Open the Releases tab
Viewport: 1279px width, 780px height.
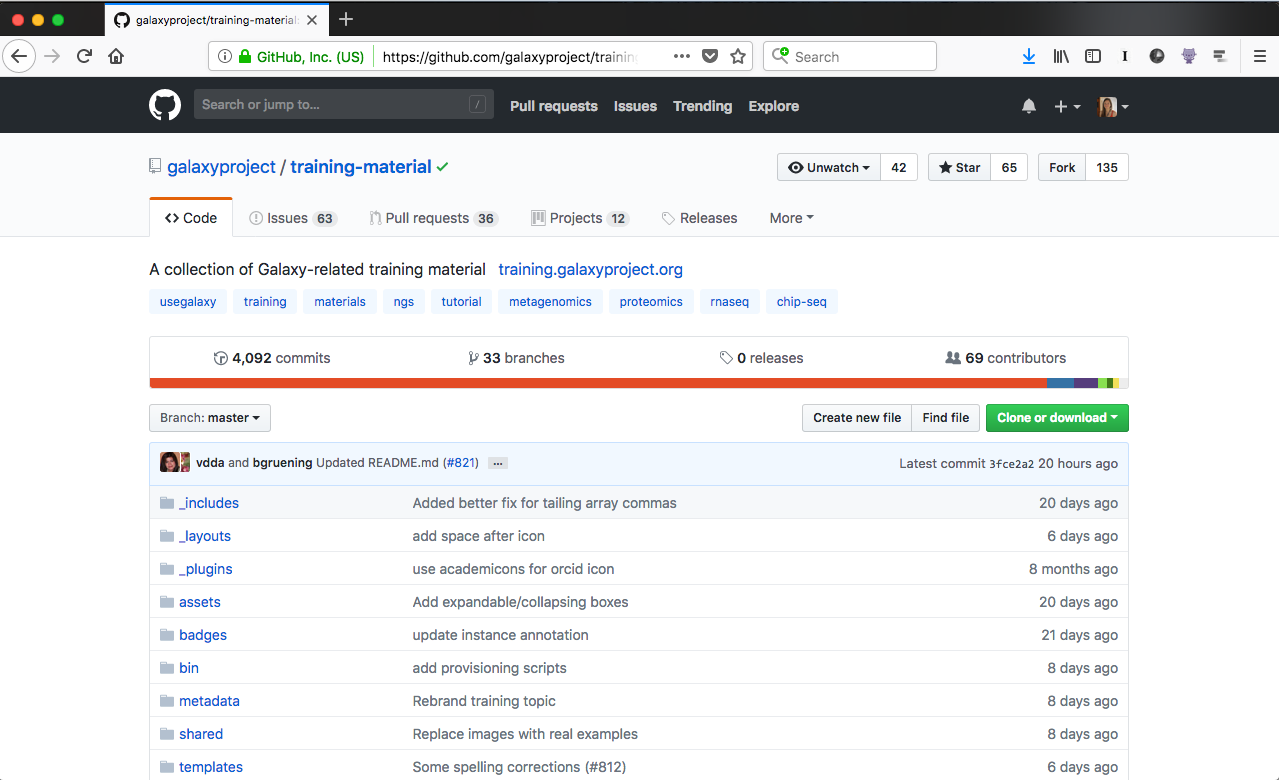[x=699, y=218]
